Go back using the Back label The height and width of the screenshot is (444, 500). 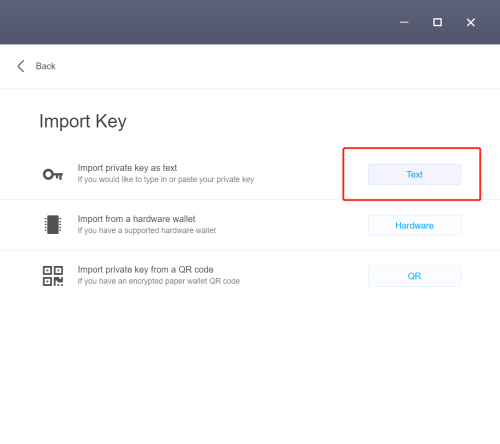(x=45, y=66)
